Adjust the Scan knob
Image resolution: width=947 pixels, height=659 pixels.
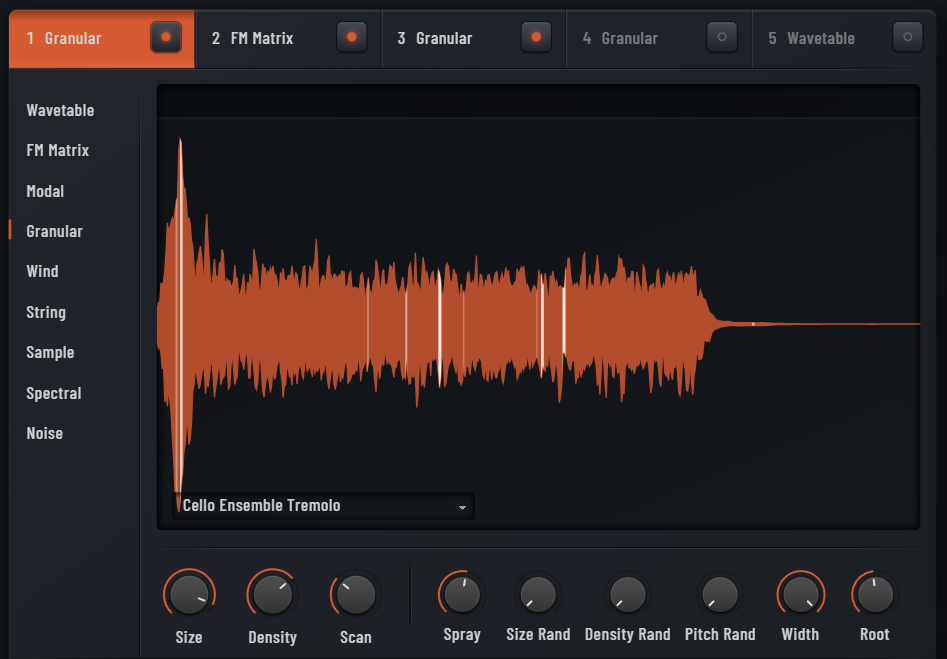pyautogui.click(x=356, y=594)
